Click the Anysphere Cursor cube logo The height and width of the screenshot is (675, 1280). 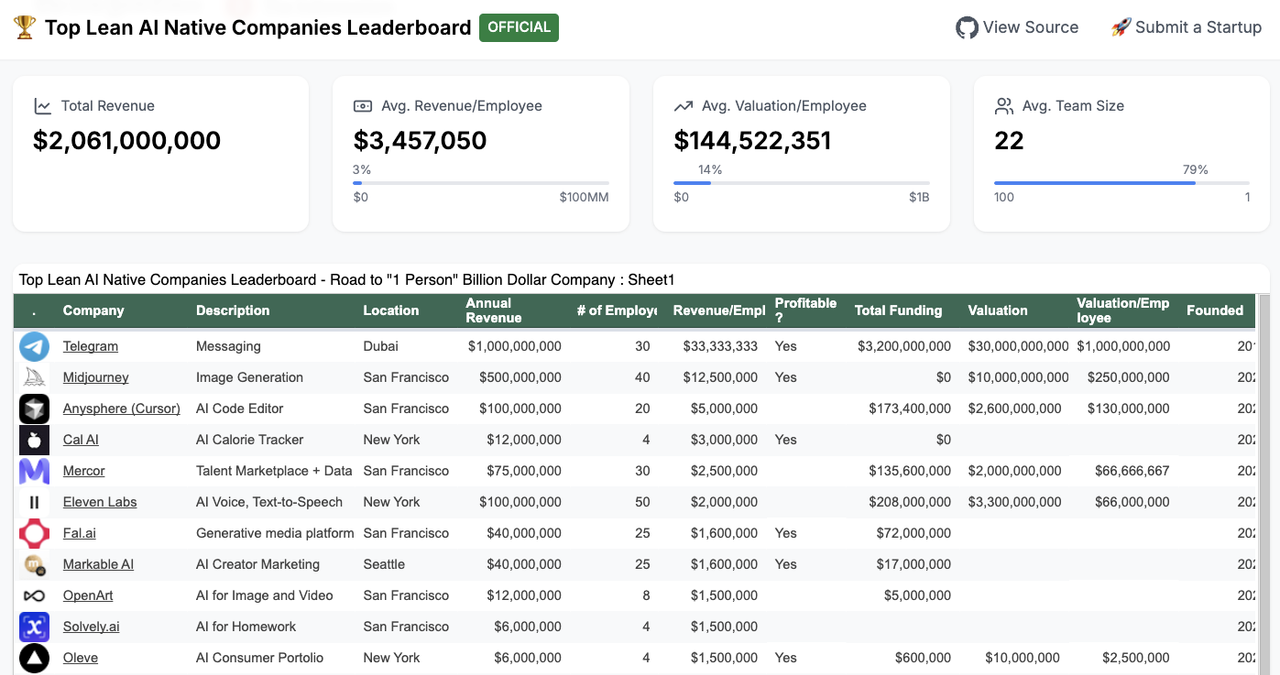click(34, 409)
